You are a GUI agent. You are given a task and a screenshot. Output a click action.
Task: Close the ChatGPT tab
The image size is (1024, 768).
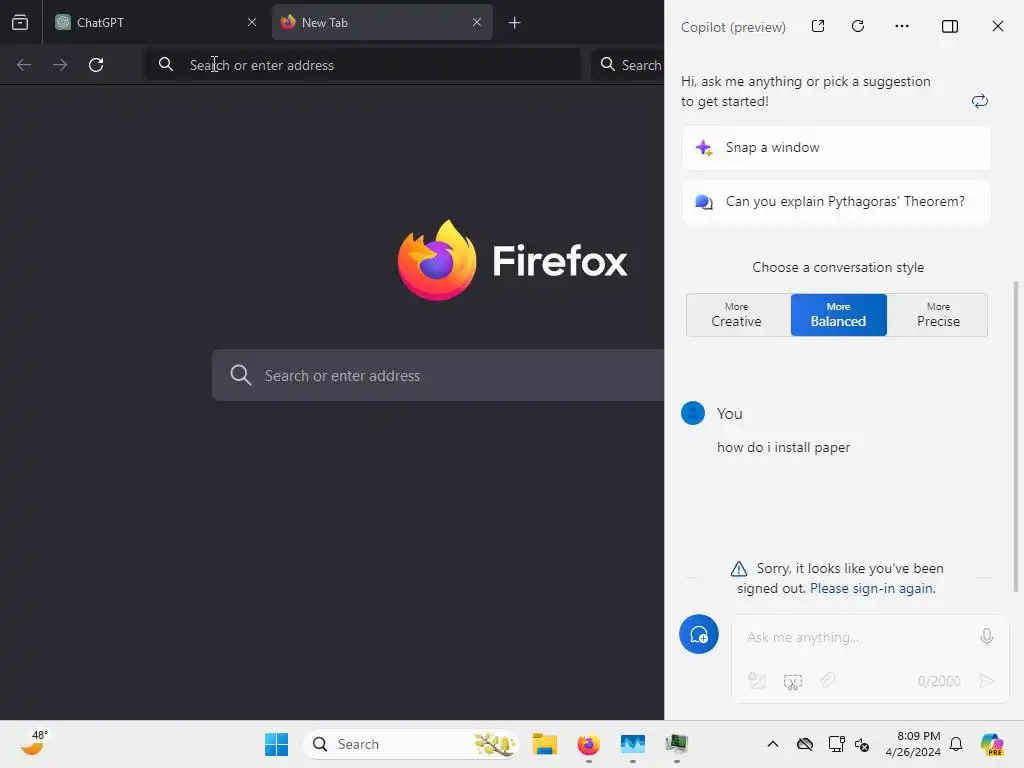pyautogui.click(x=251, y=22)
